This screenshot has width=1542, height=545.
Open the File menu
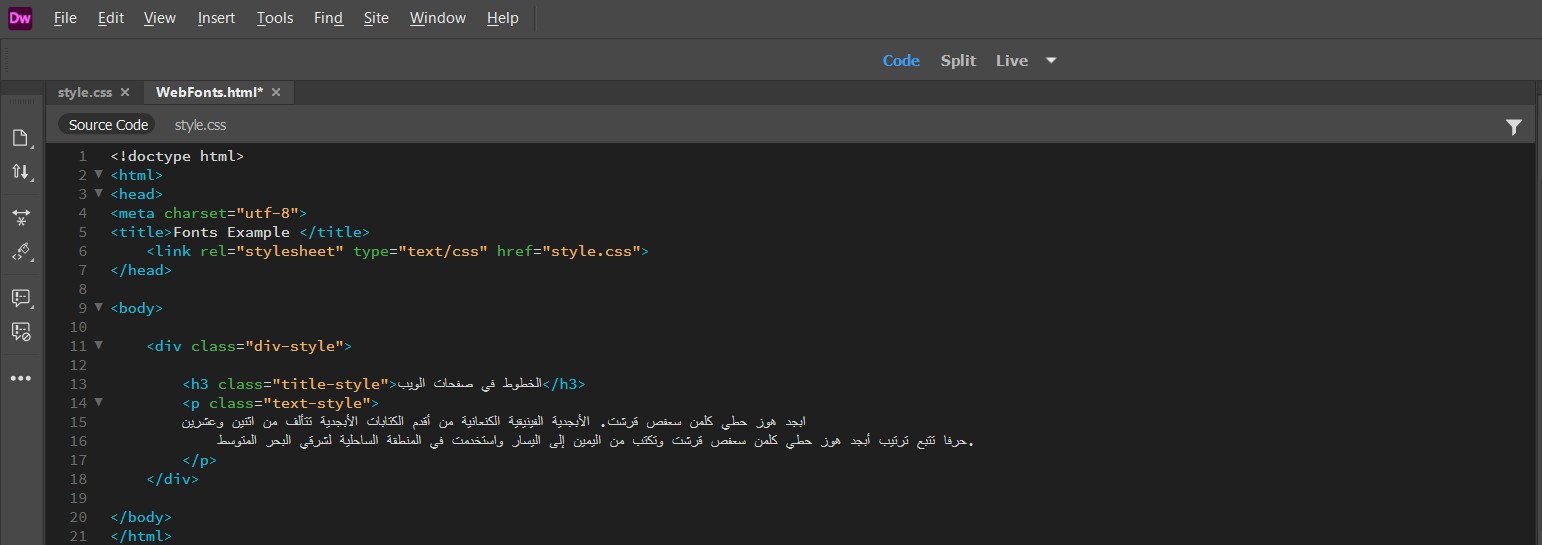coord(65,18)
